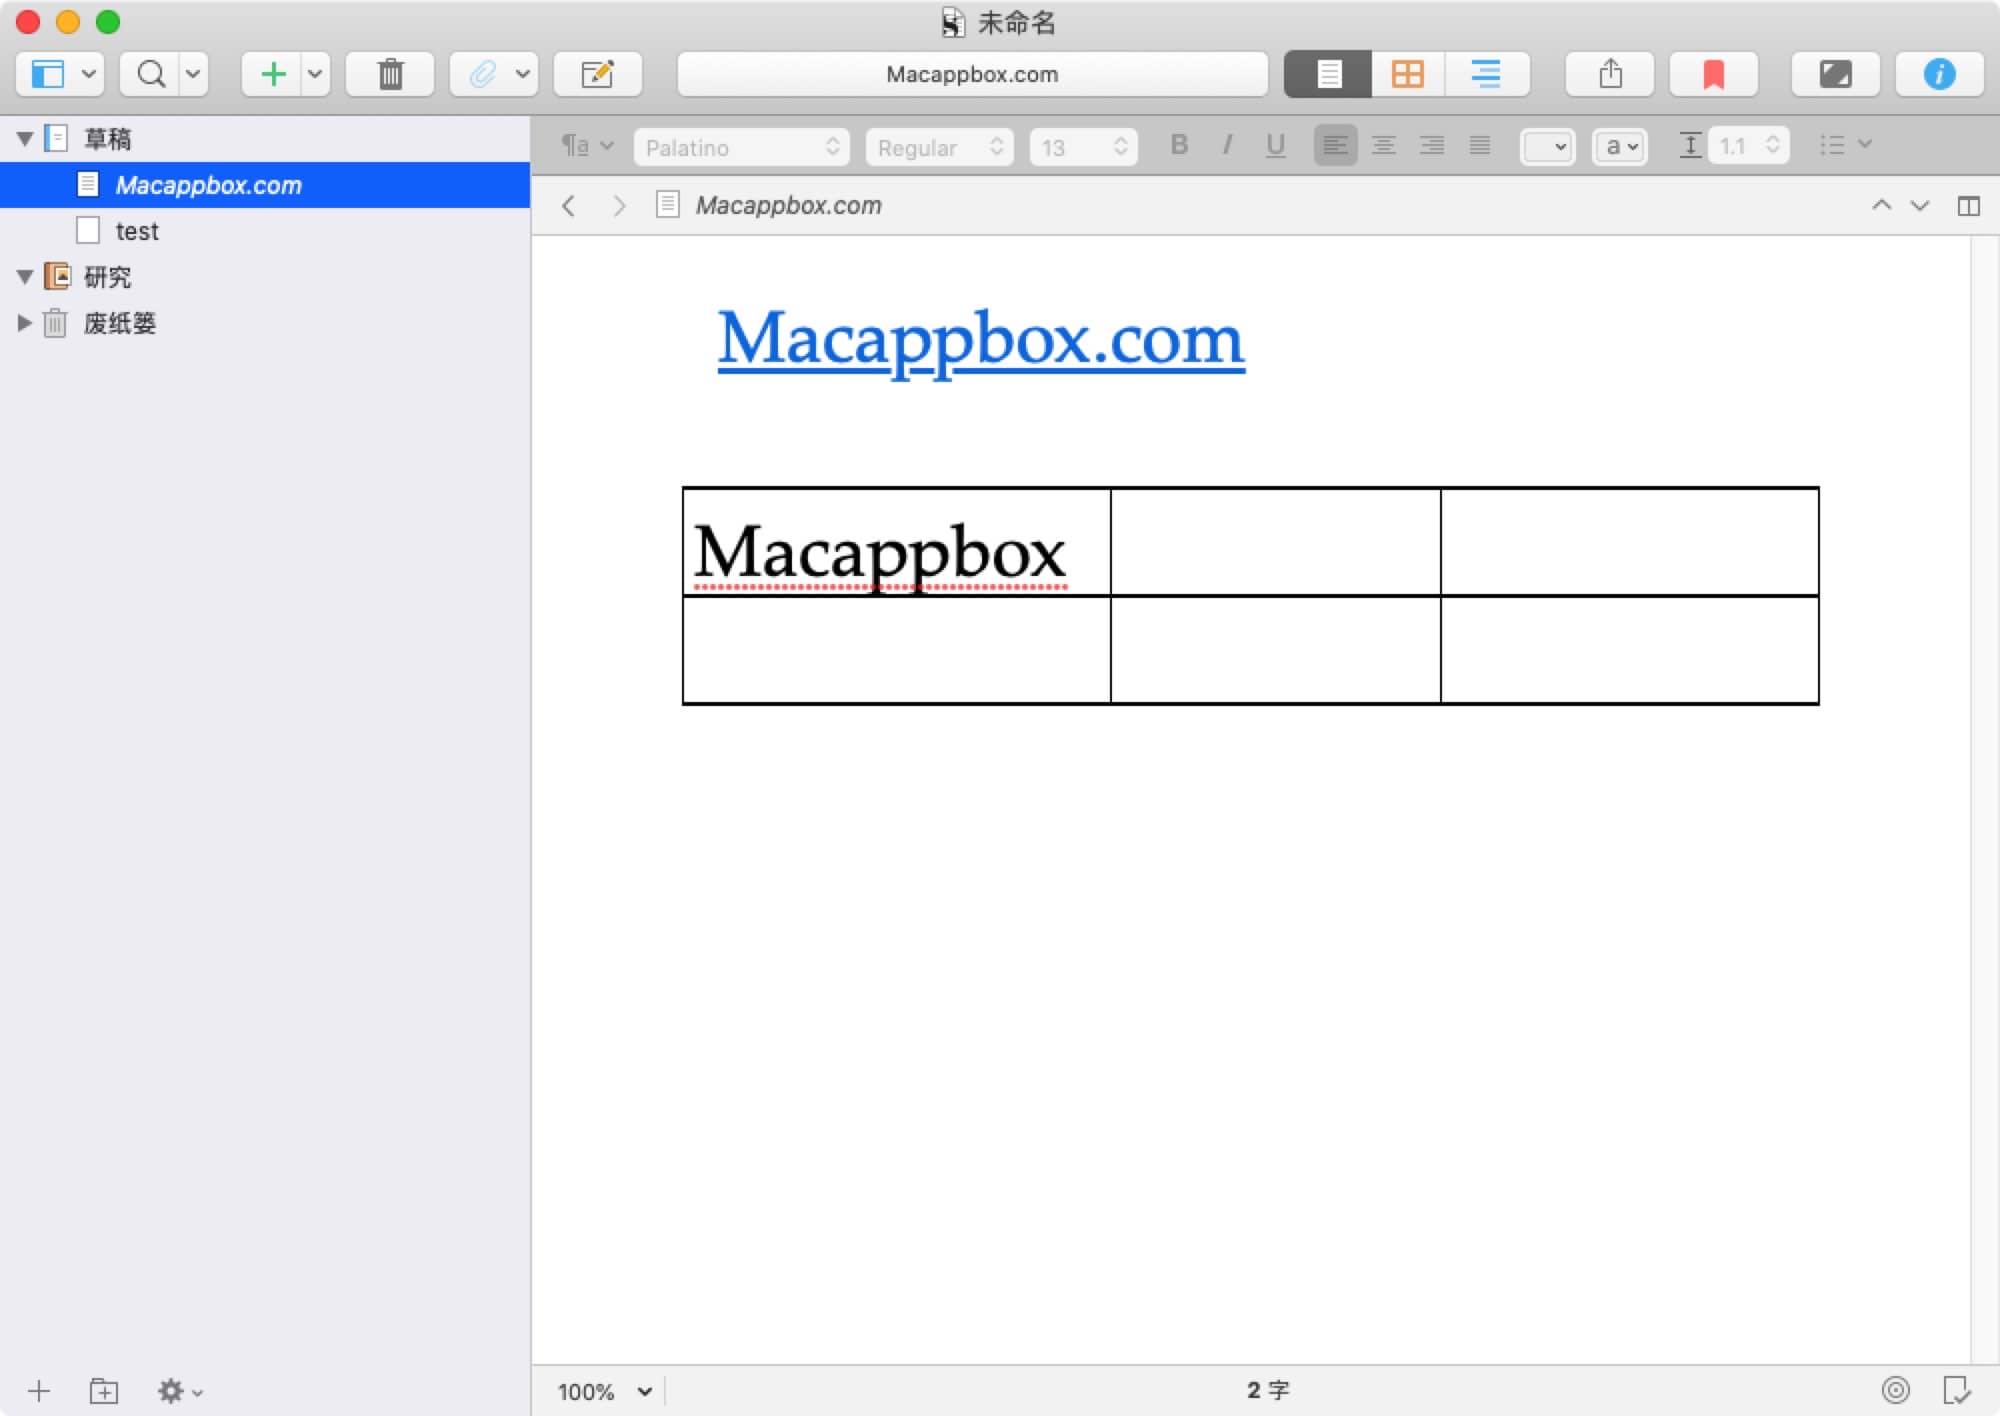Switch to document view mode
Screen dimensions: 2000x1416
1329,74
